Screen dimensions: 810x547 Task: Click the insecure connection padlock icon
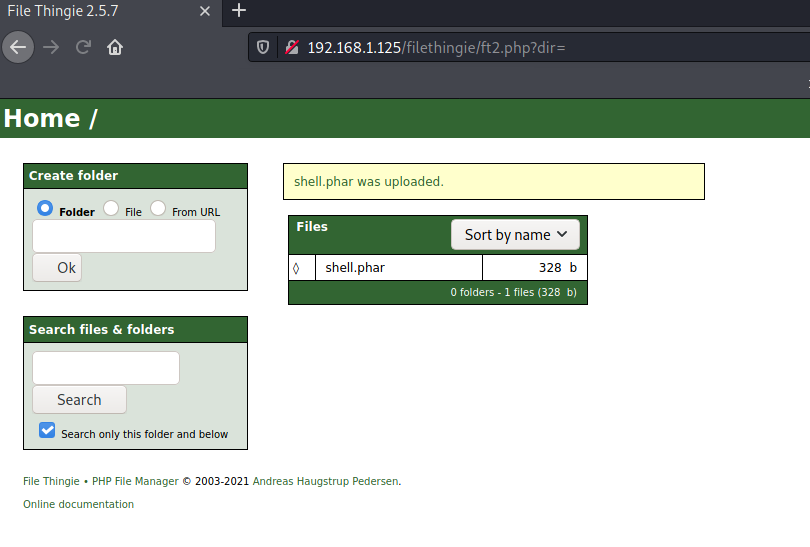pyautogui.click(x=292, y=47)
